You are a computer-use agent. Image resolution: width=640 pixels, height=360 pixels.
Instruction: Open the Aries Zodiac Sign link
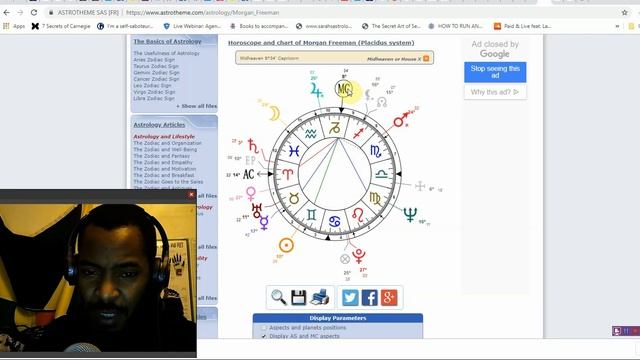[154, 60]
